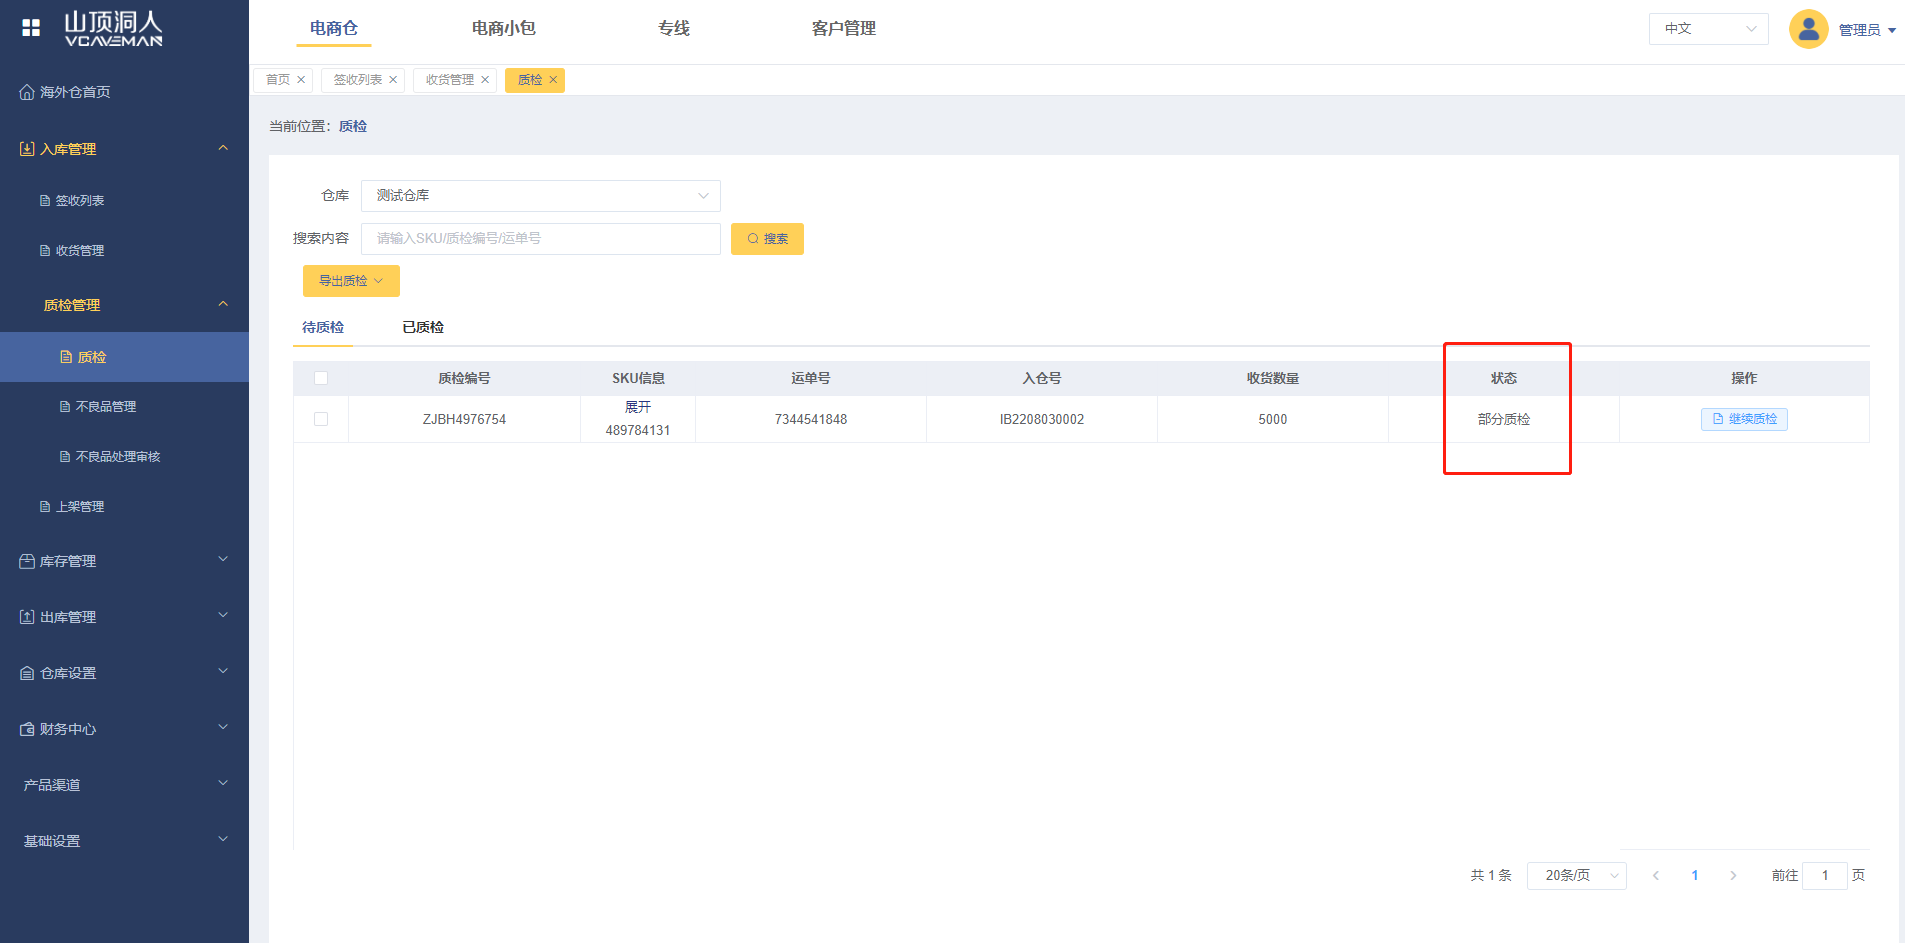This screenshot has width=1905, height=943.
Task: Click the 搜索 search button
Action: (x=767, y=239)
